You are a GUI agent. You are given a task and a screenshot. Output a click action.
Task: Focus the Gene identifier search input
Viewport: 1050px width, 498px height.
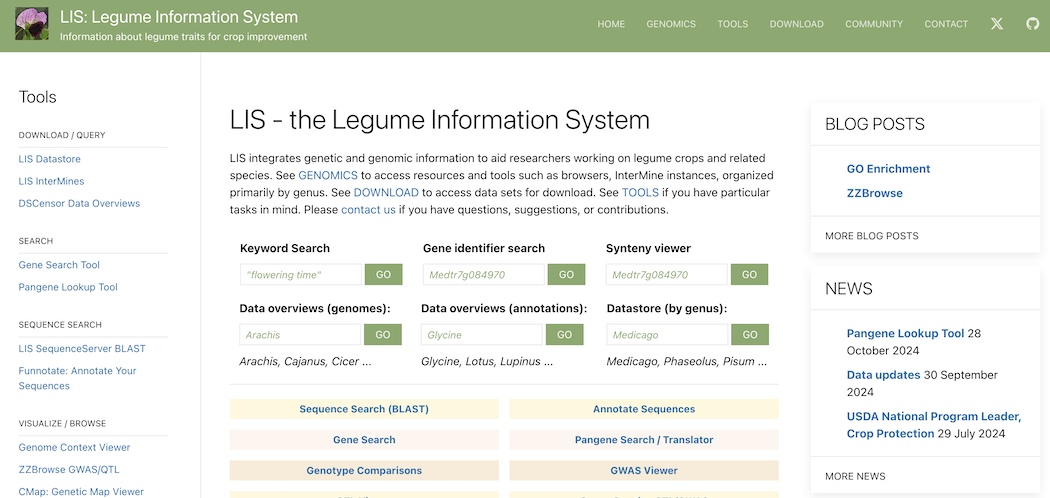tap(484, 274)
